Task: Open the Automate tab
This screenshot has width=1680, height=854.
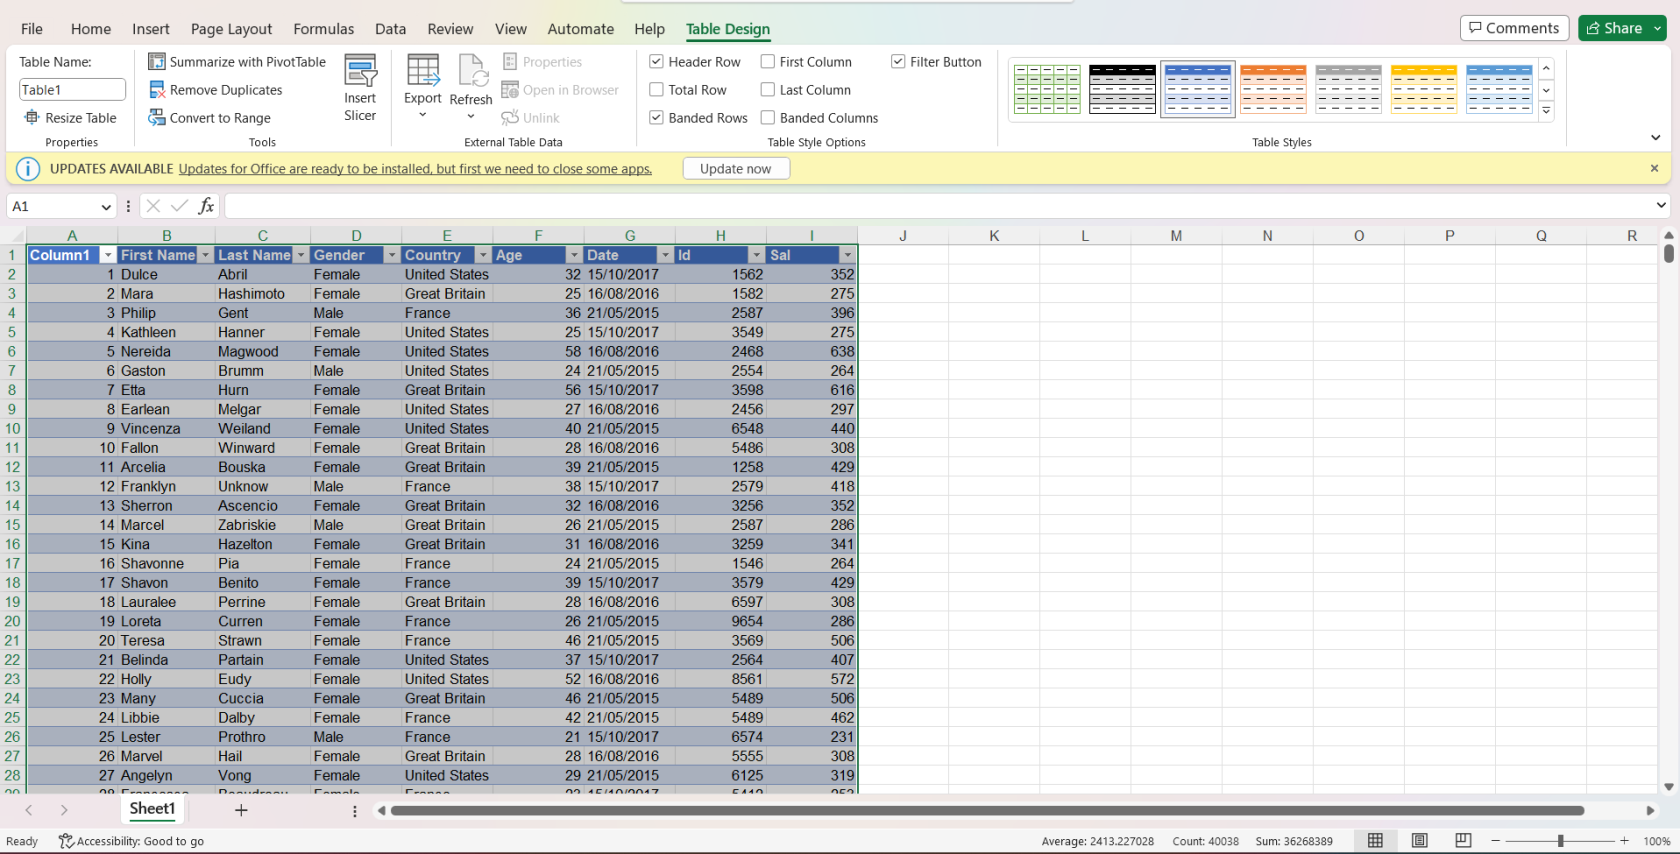Action: 581,29
